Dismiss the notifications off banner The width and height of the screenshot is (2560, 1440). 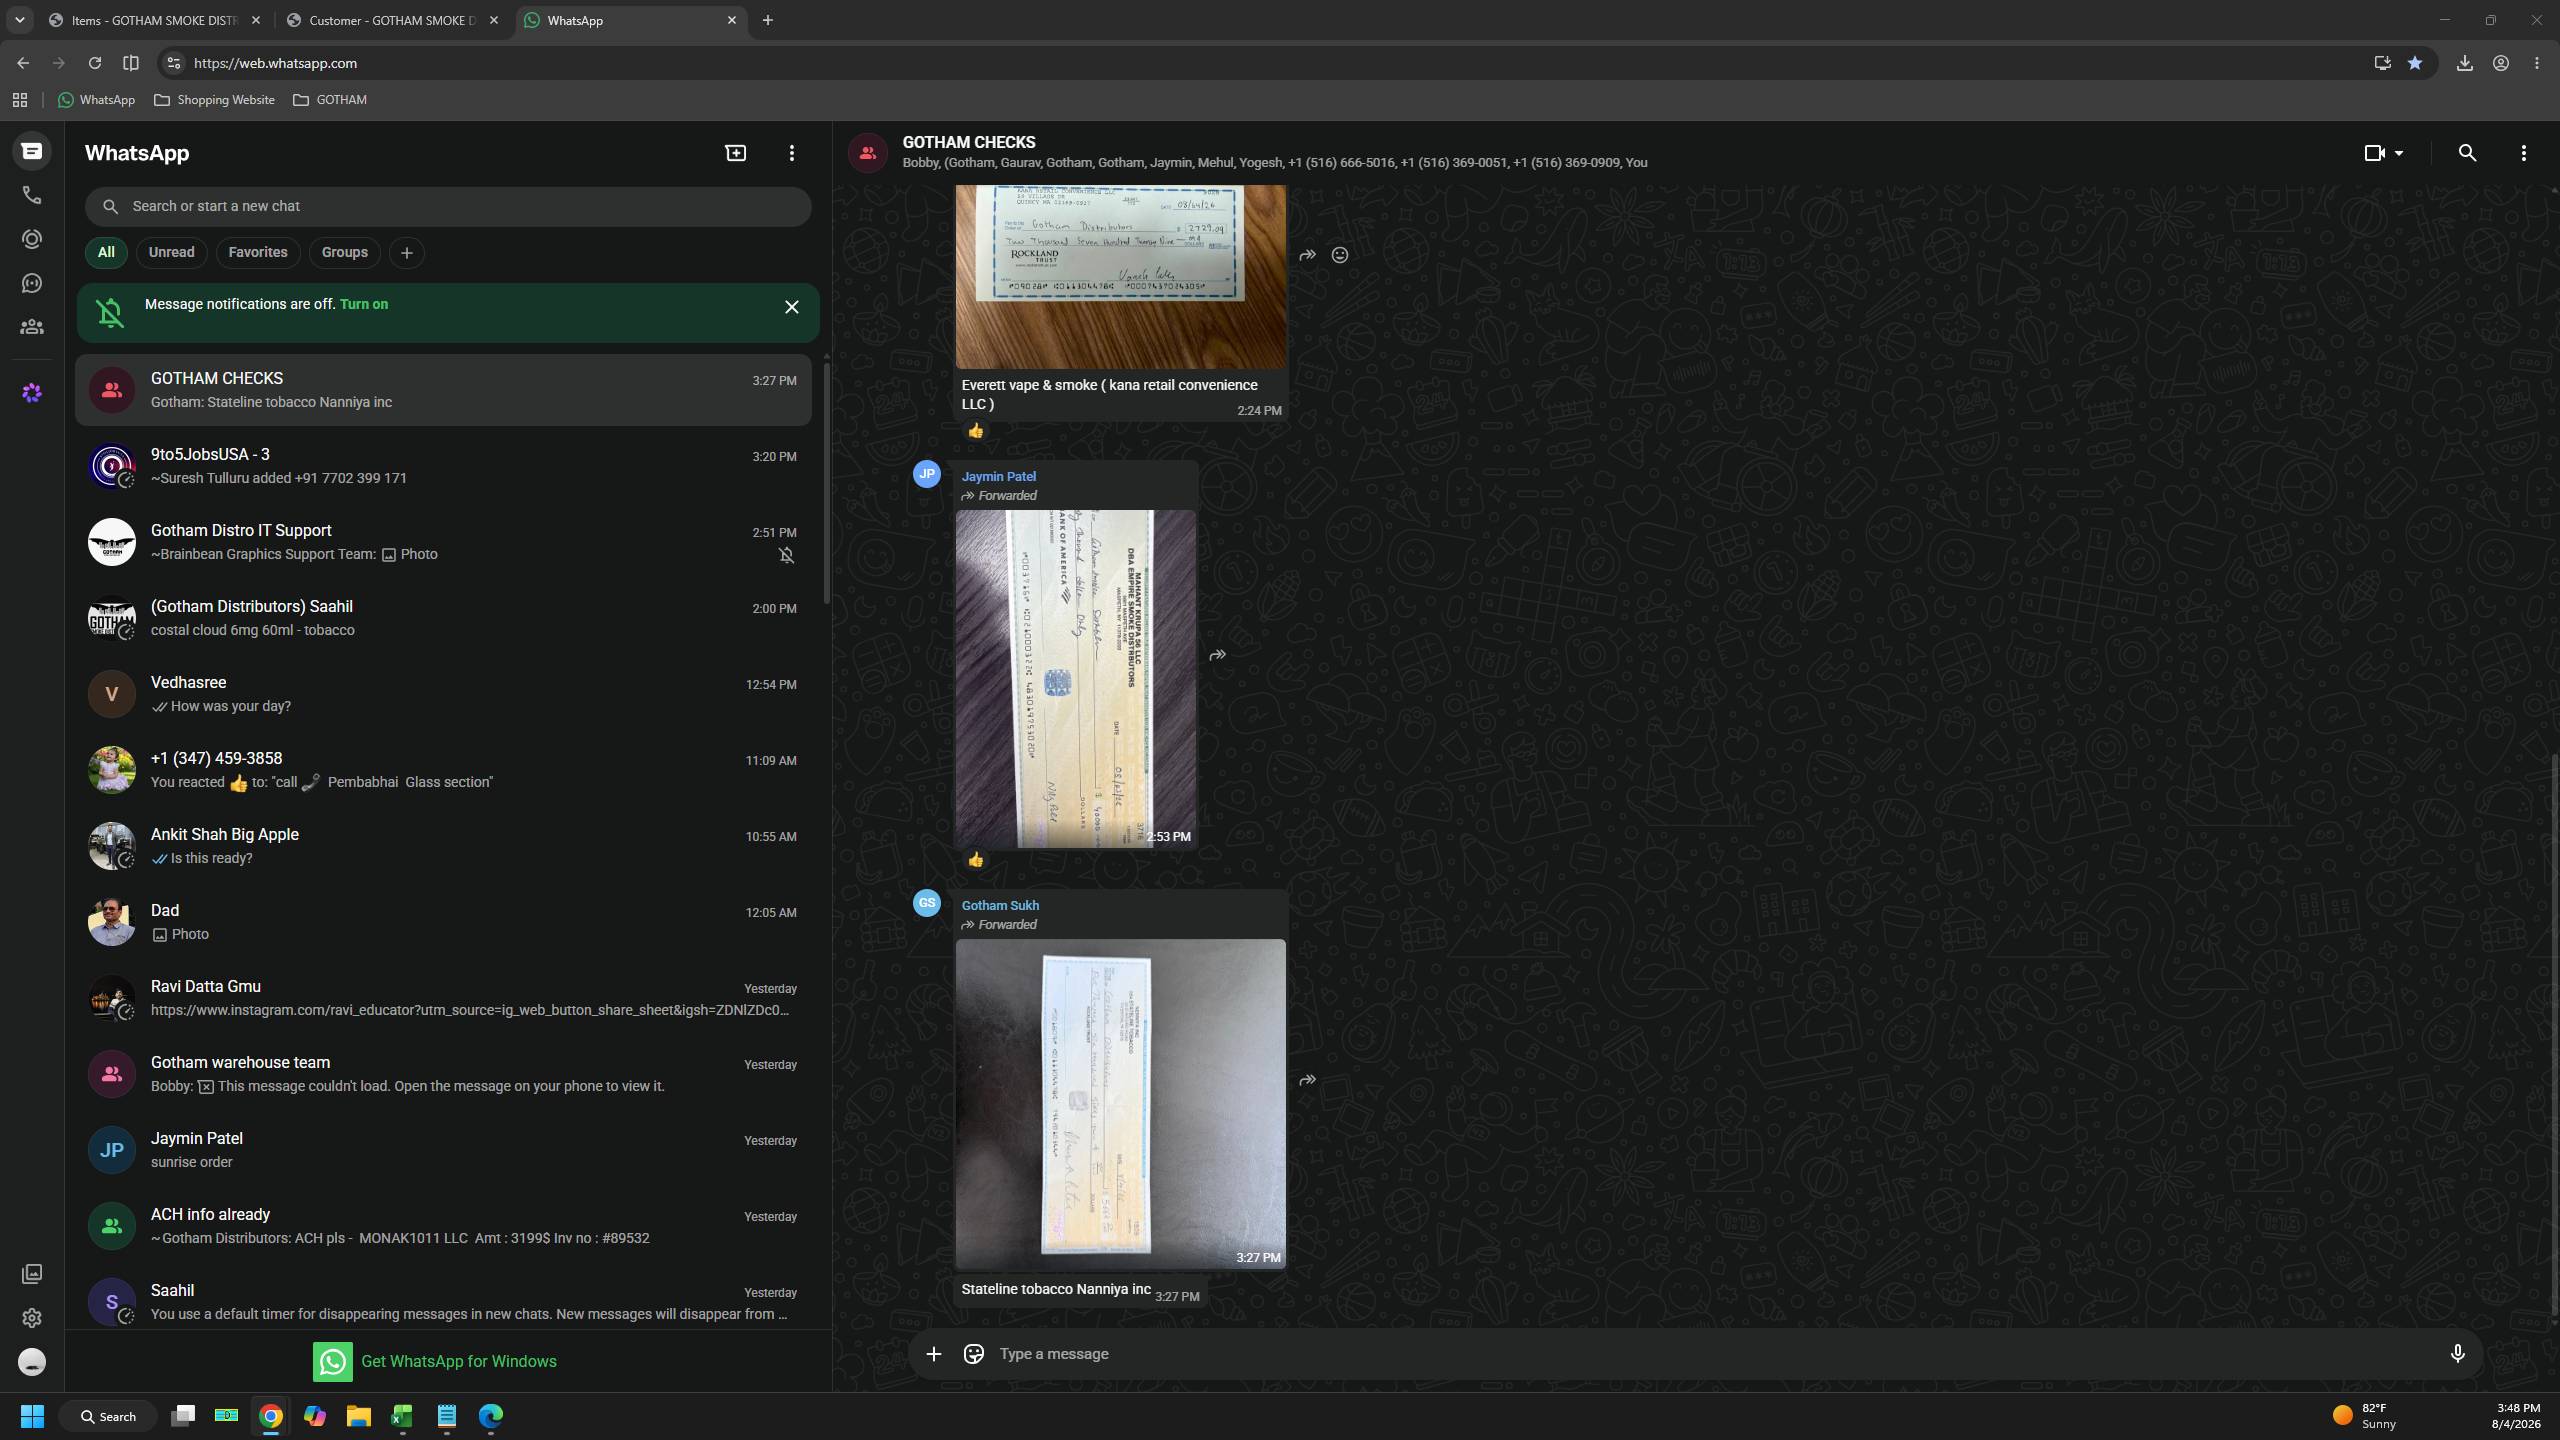792,307
